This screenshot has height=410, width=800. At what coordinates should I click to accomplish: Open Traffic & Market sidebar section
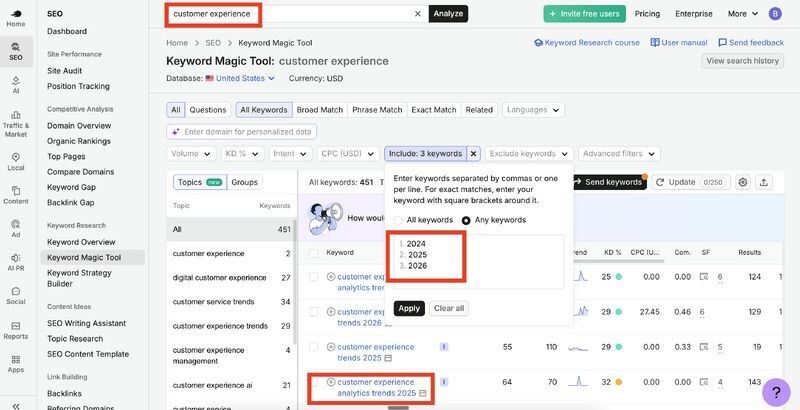coord(16,123)
